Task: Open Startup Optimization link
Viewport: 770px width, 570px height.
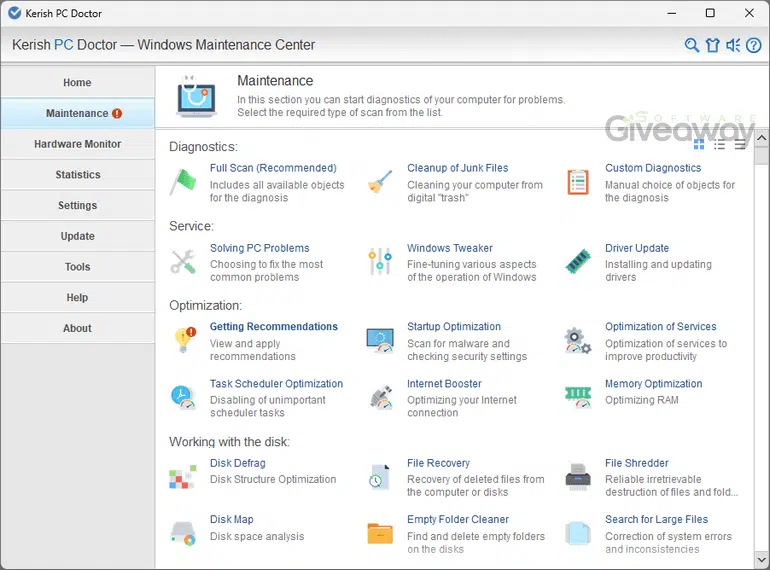Action: [x=454, y=326]
